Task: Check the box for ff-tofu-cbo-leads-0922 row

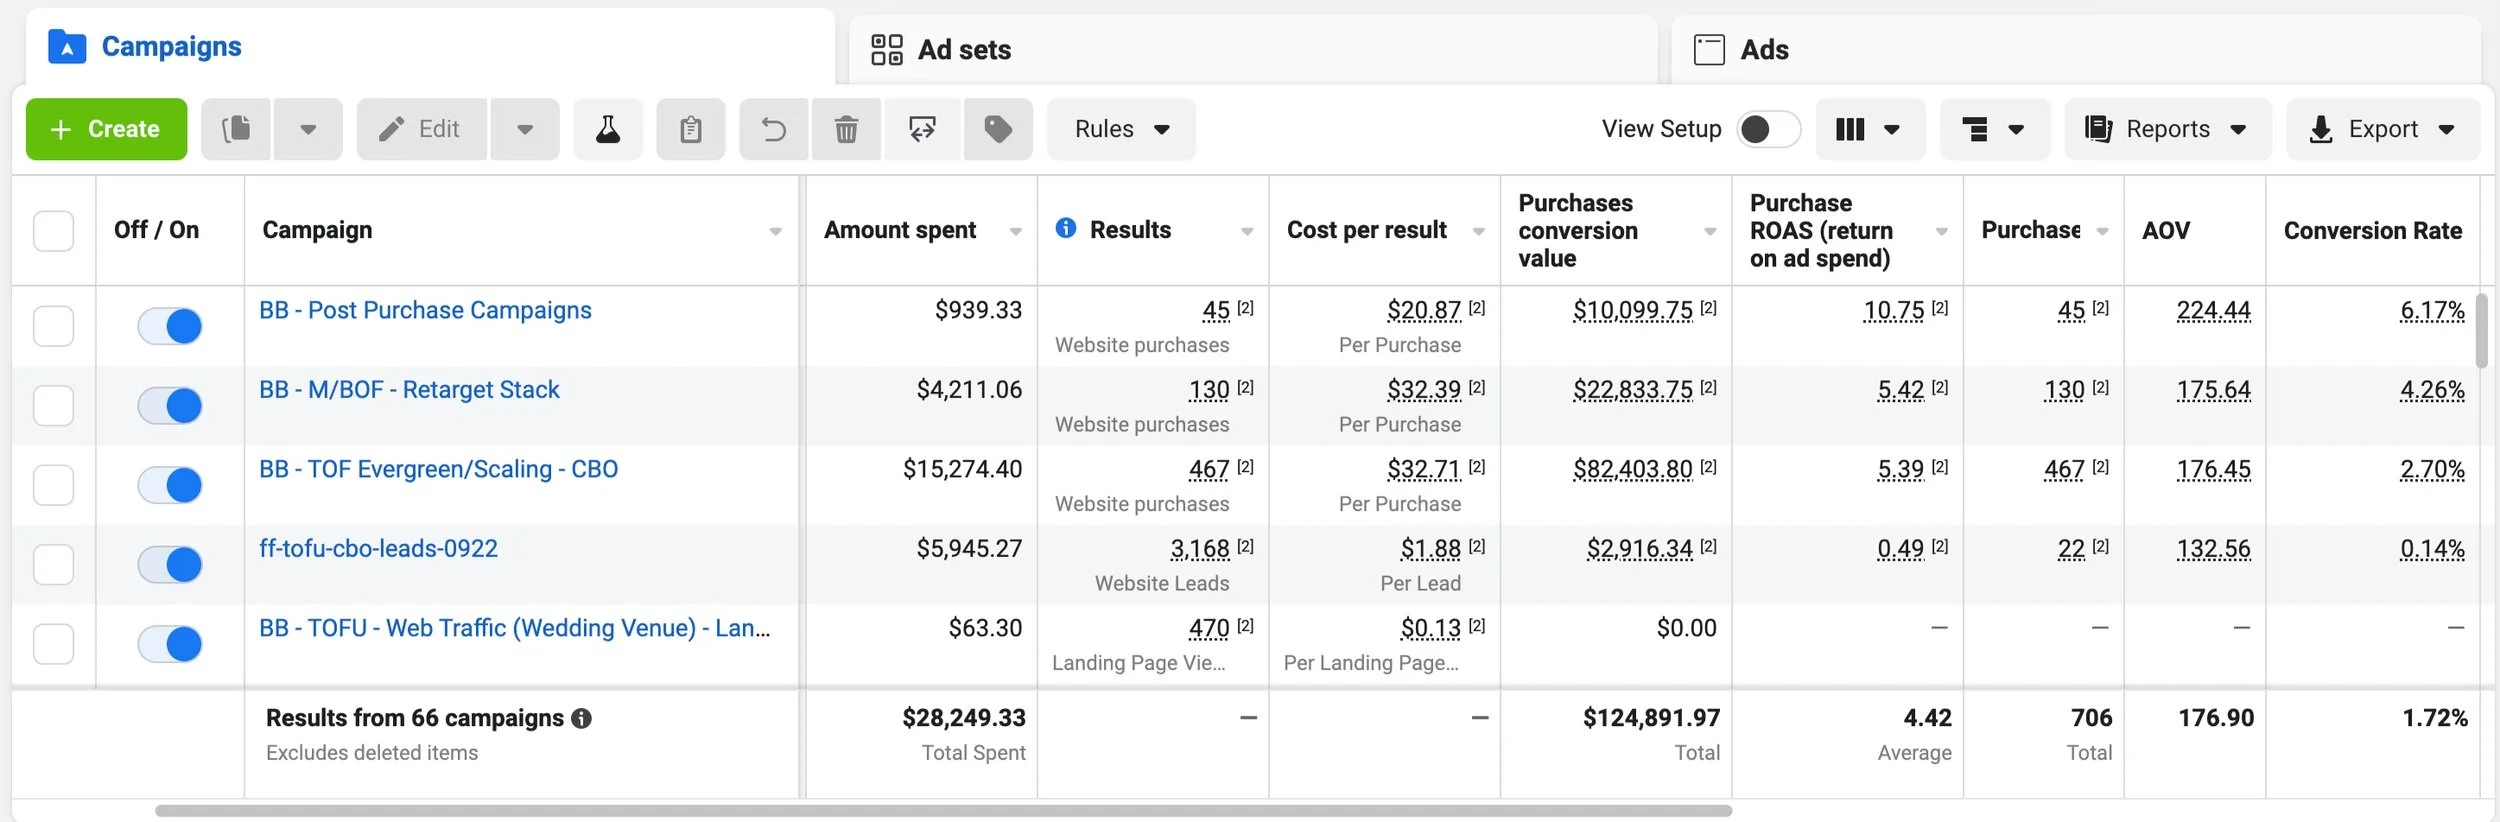Action: 54,564
